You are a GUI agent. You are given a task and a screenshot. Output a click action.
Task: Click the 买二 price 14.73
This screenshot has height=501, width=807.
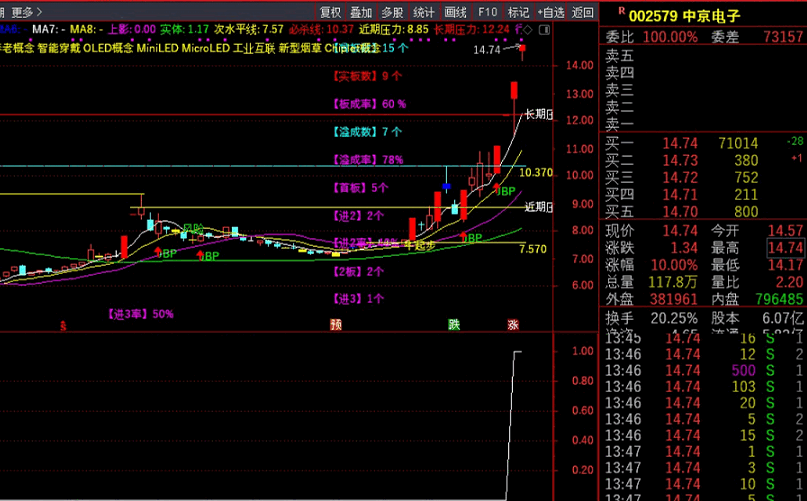680,160
